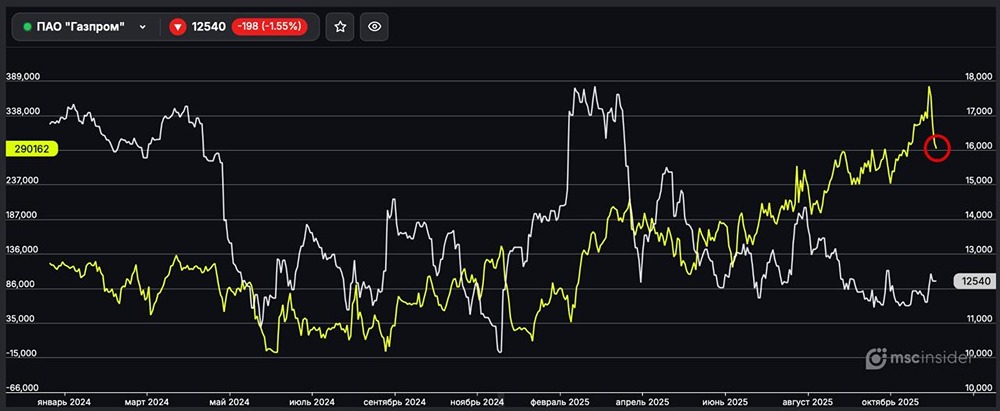1000x411 pixels.
Task: Click the red circle marker on chart
Action: click(937, 147)
